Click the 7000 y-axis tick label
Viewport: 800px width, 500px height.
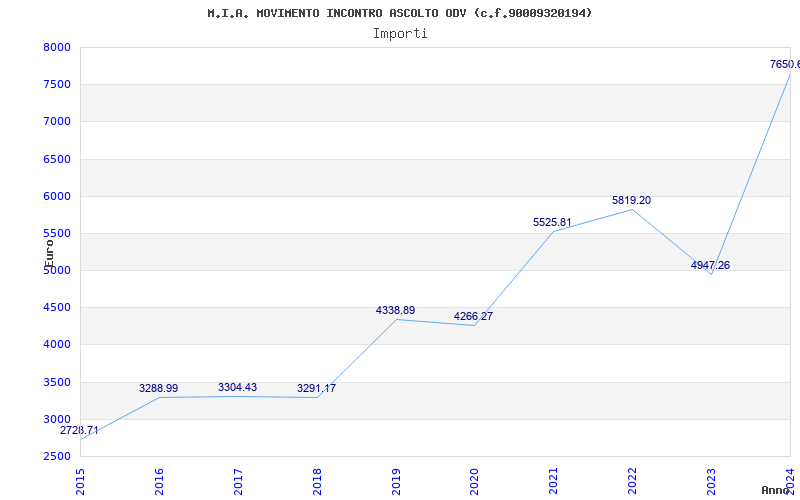56,122
